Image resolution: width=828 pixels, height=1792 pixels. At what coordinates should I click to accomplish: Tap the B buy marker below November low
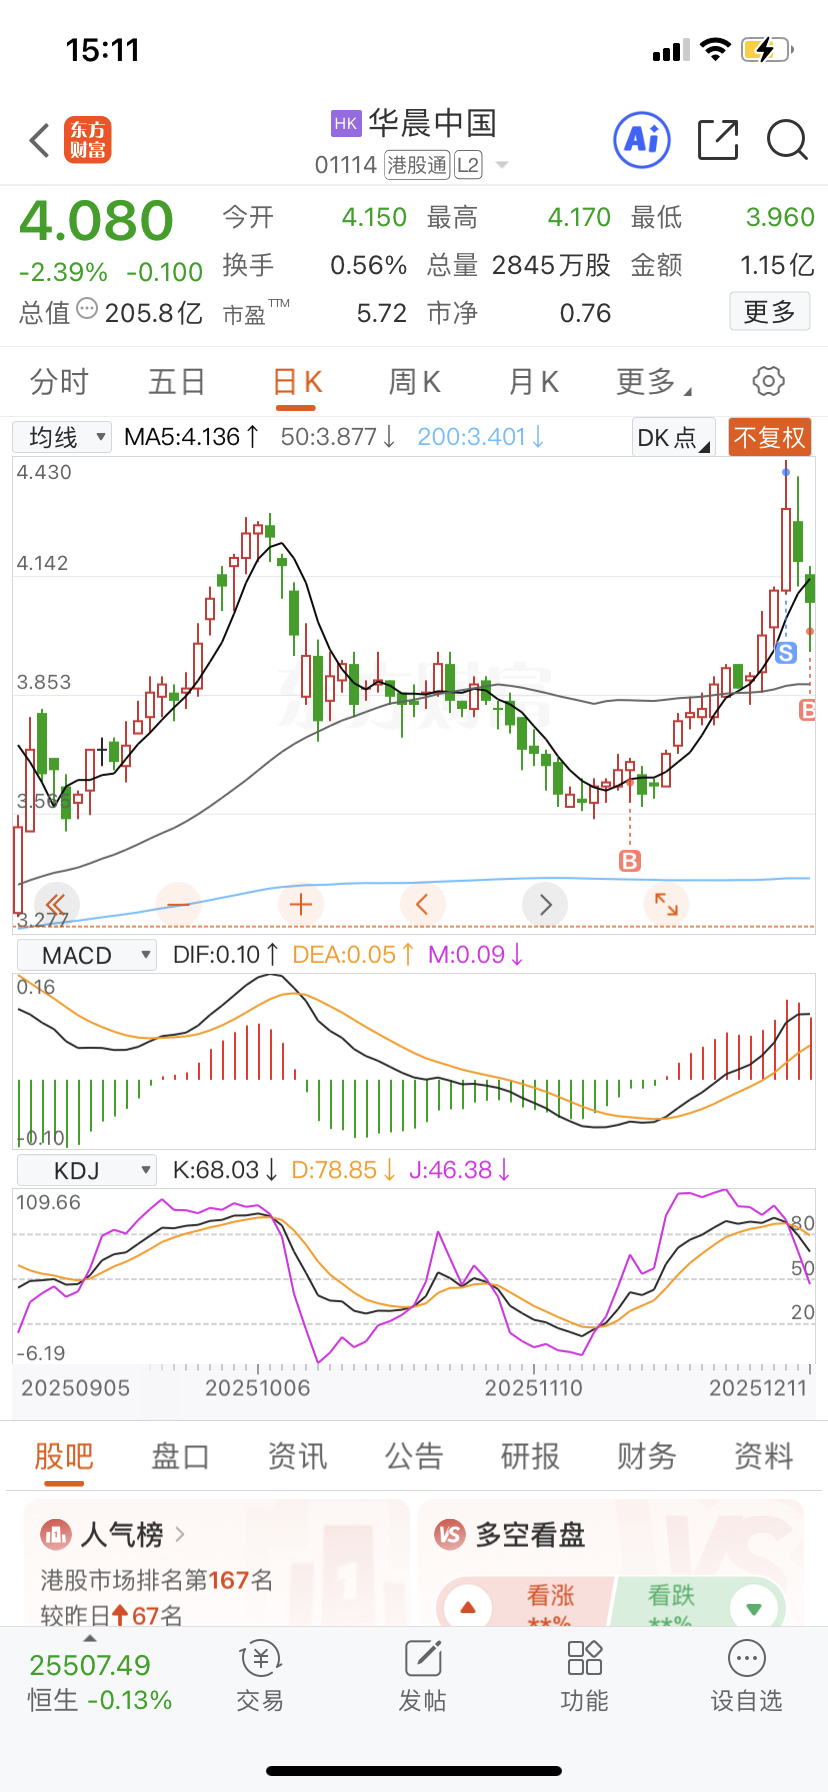(630, 861)
